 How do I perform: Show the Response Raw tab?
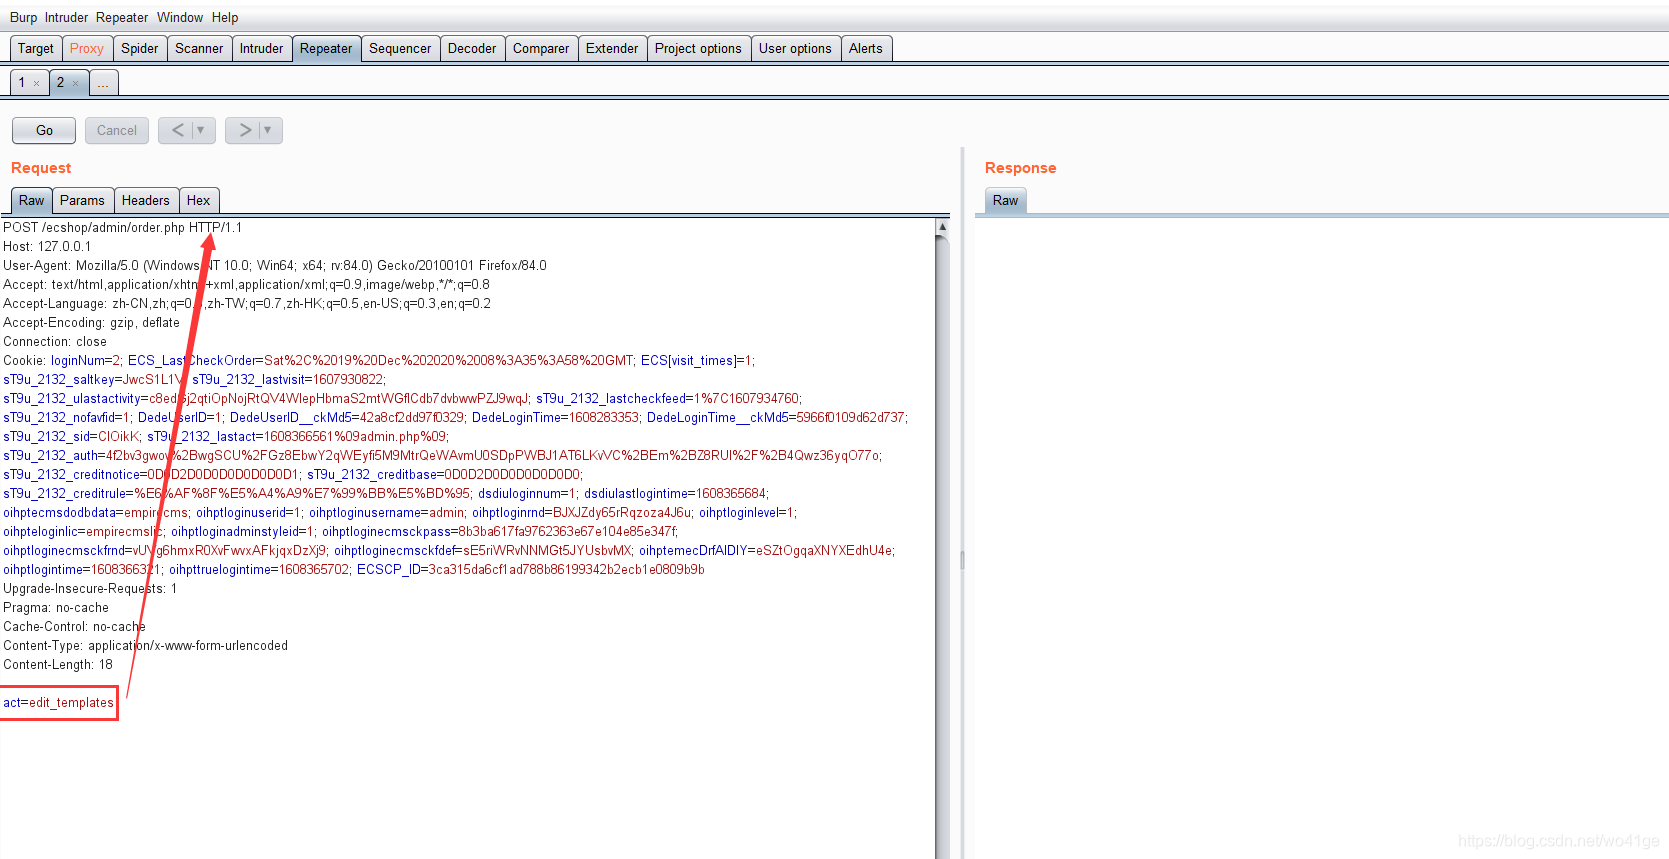[1006, 200]
